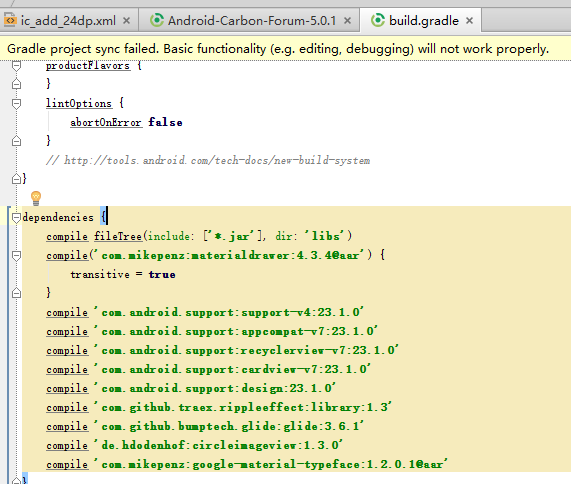Click compile keyword on the glide line
The height and width of the screenshot is (484, 571).
click(67, 426)
